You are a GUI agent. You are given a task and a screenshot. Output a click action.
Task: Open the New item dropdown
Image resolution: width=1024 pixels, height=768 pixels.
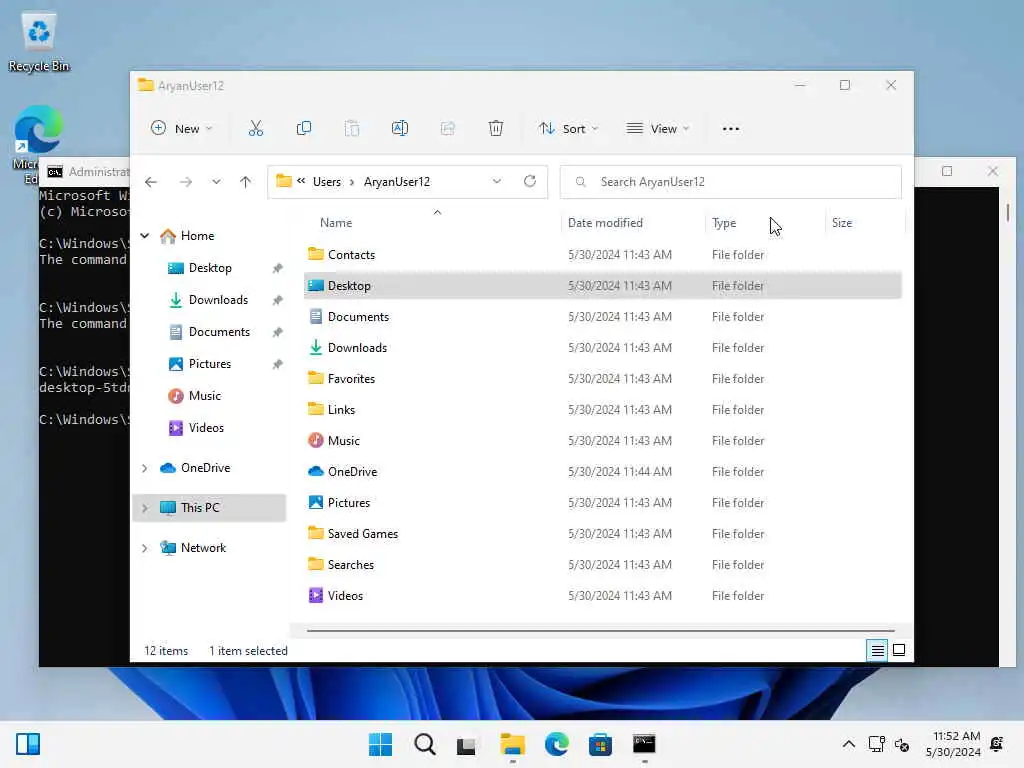coord(182,129)
